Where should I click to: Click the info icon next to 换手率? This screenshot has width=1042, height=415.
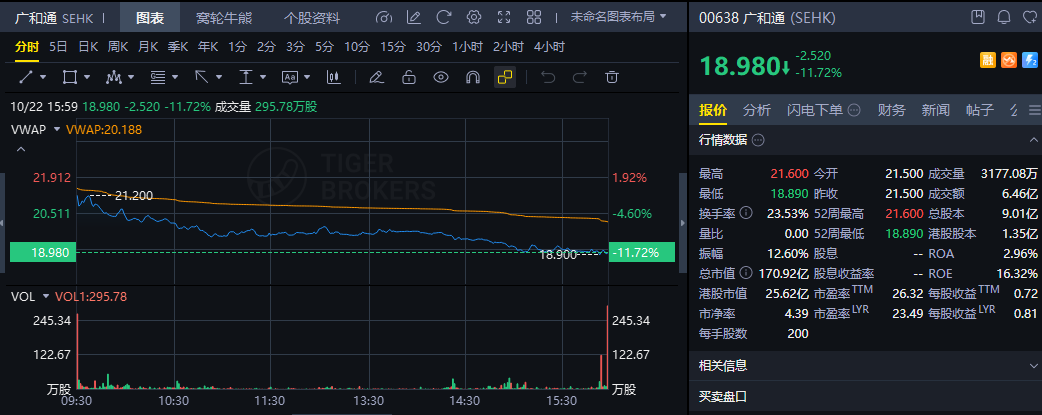tap(746, 213)
